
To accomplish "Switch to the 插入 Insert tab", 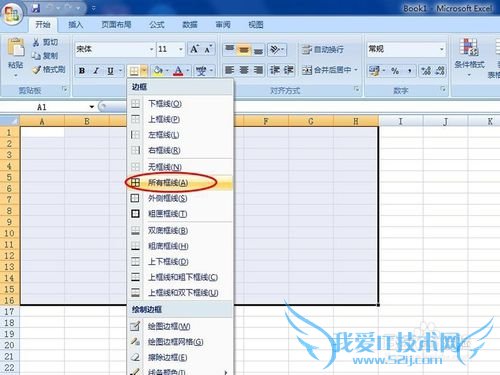I will click(75, 24).
